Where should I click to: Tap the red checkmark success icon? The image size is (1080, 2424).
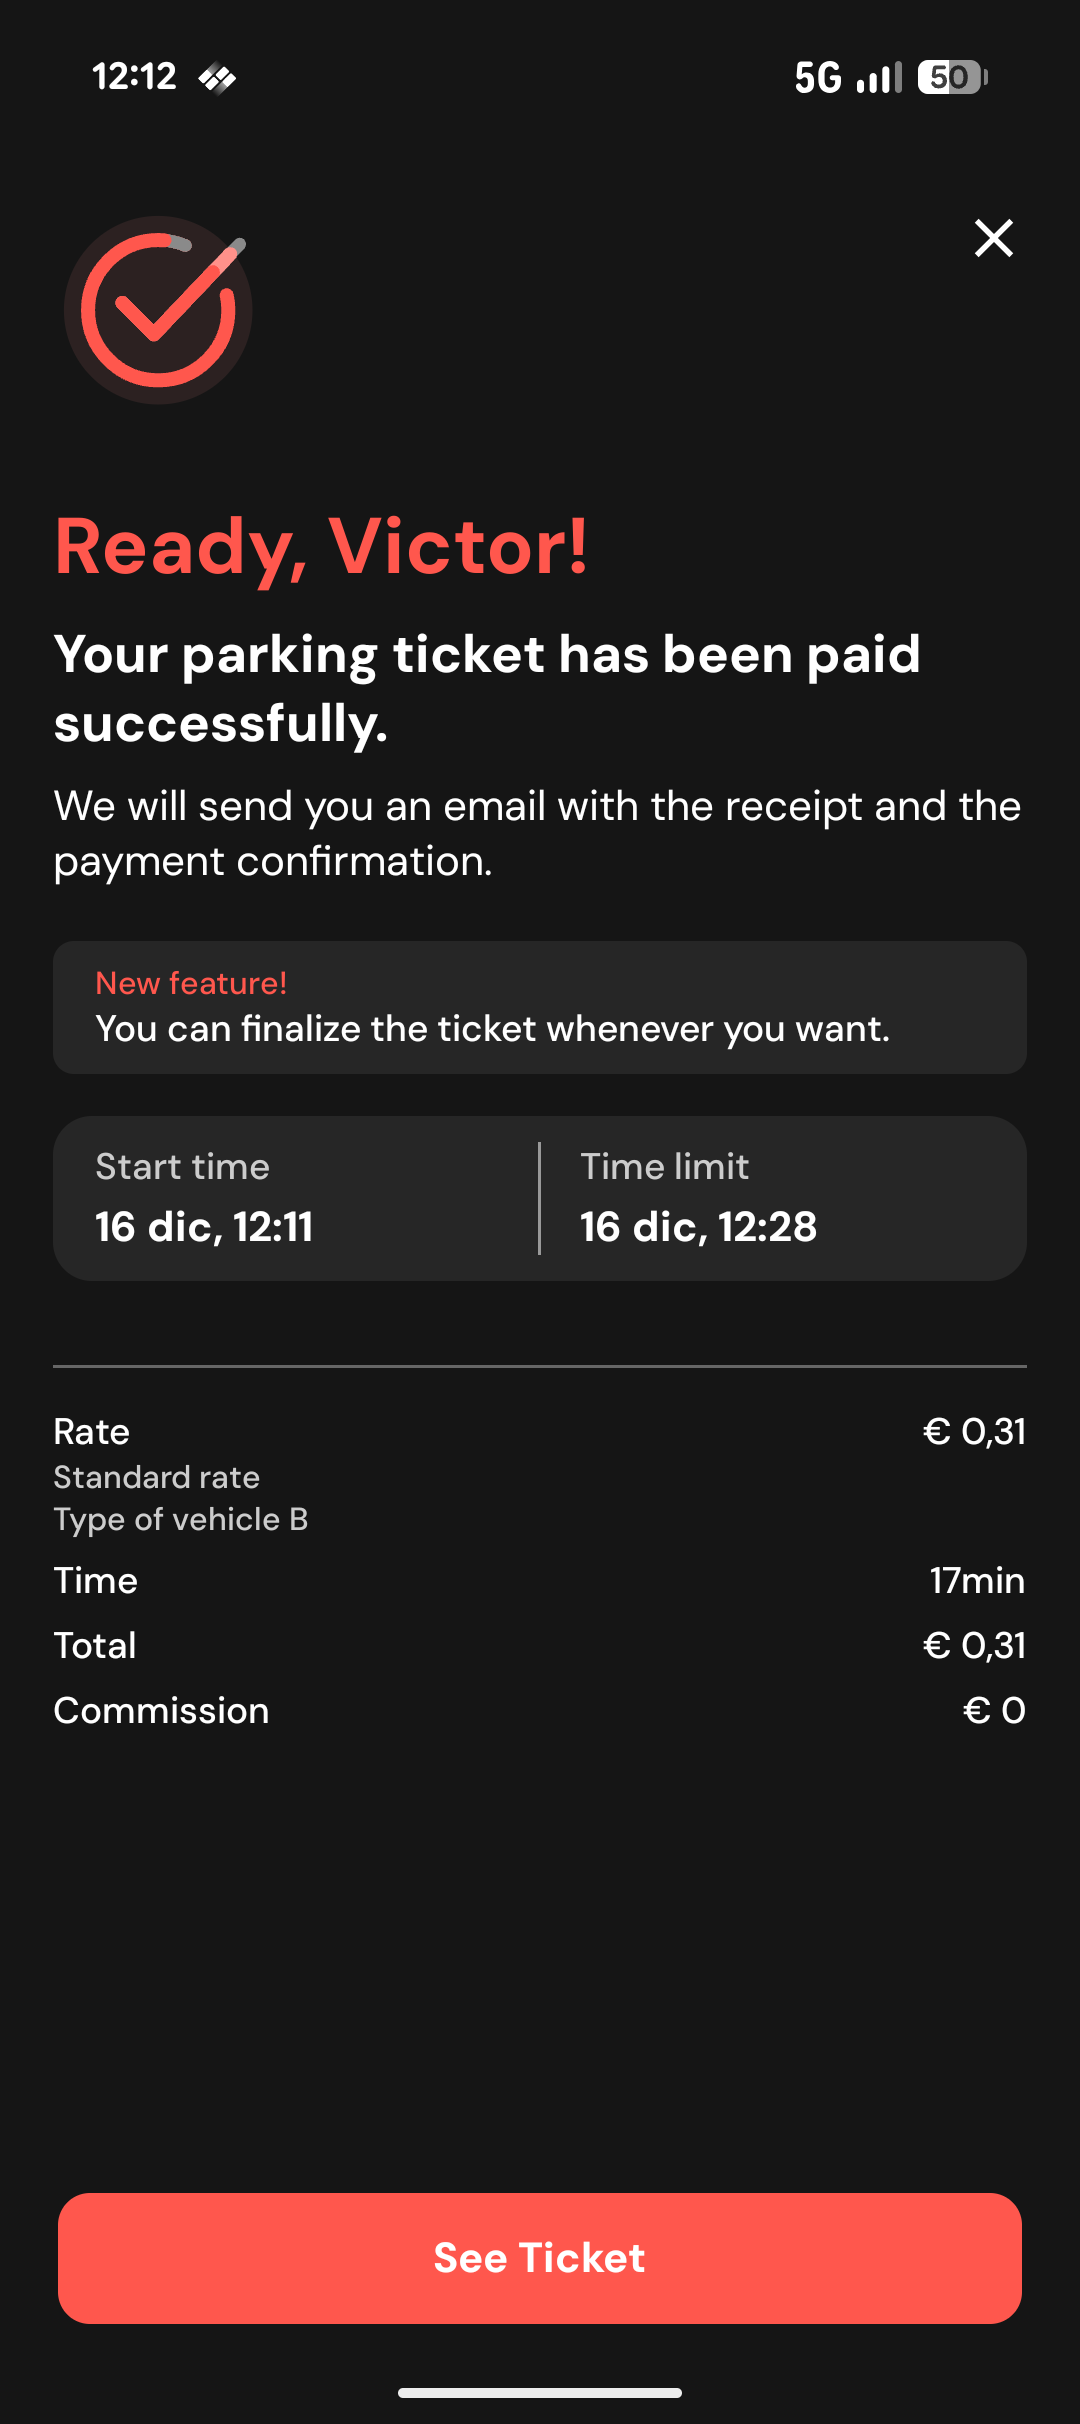(158, 310)
